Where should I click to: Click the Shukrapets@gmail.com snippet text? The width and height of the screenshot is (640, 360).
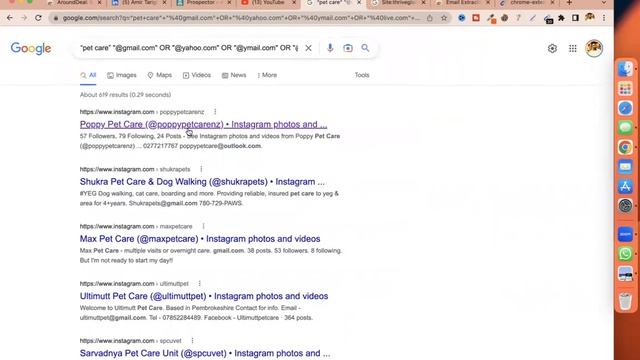click(163, 203)
